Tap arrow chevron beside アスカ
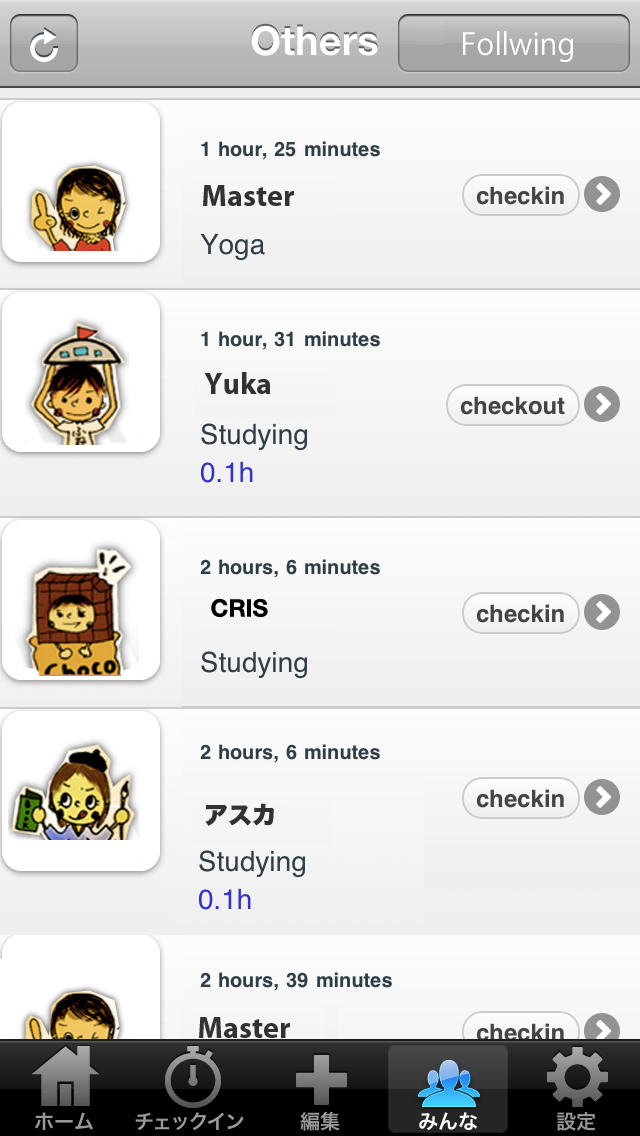This screenshot has height=1136, width=640. click(602, 798)
